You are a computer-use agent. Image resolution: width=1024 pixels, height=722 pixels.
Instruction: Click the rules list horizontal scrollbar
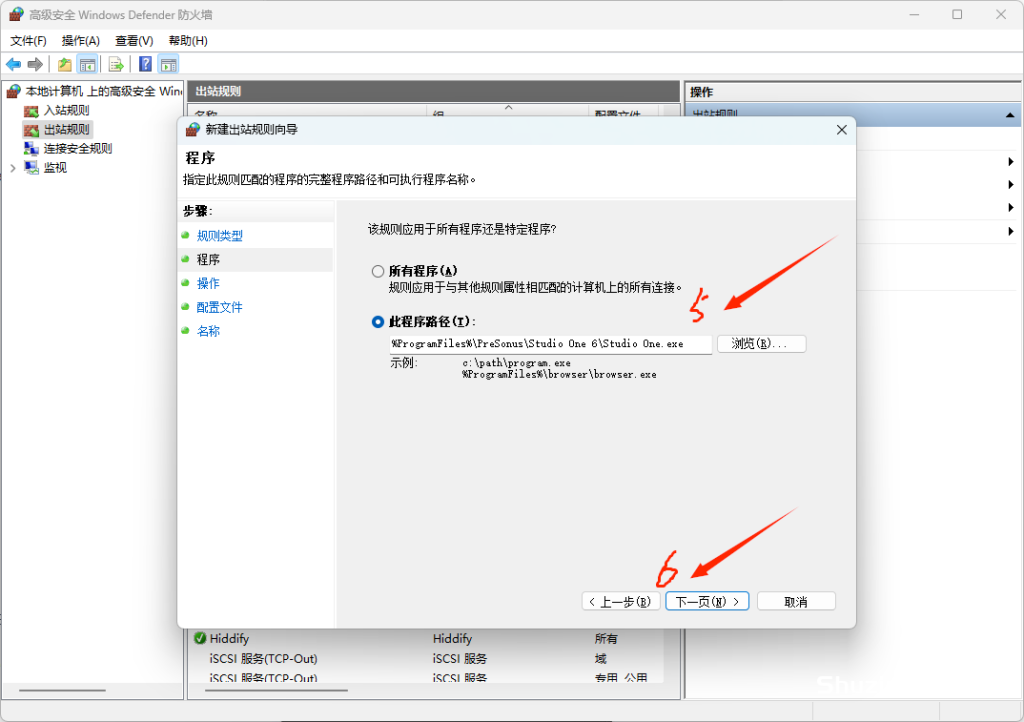(276, 690)
